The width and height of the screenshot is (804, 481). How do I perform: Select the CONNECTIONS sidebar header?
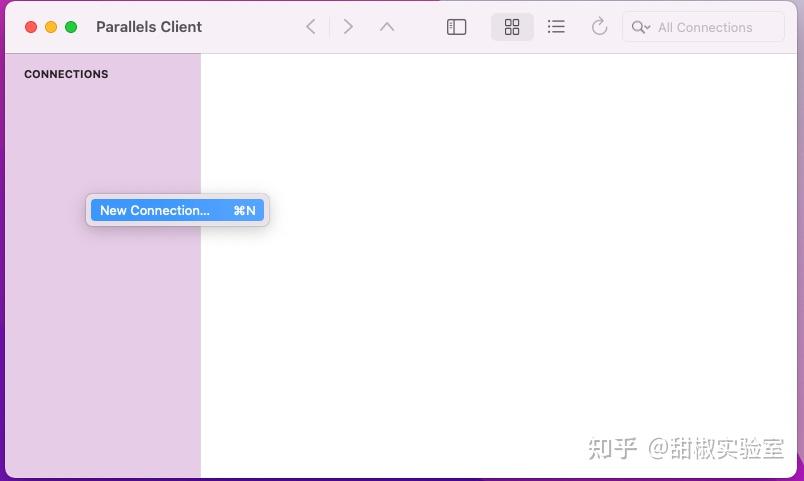[x=66, y=74]
